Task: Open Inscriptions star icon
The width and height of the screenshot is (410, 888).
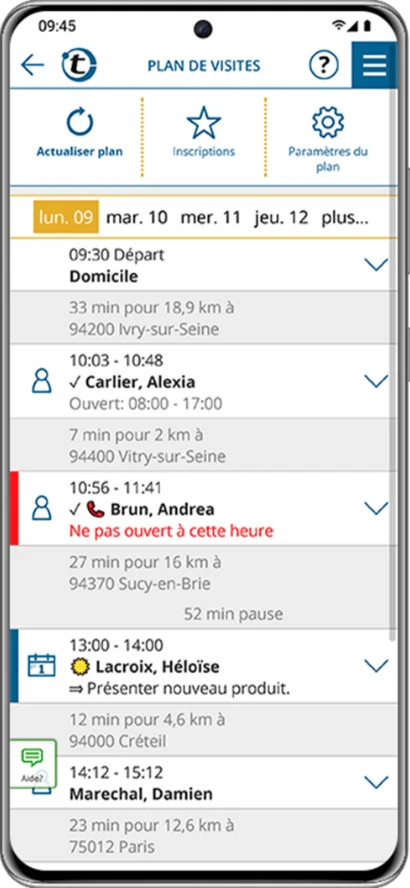Action: click(203, 122)
